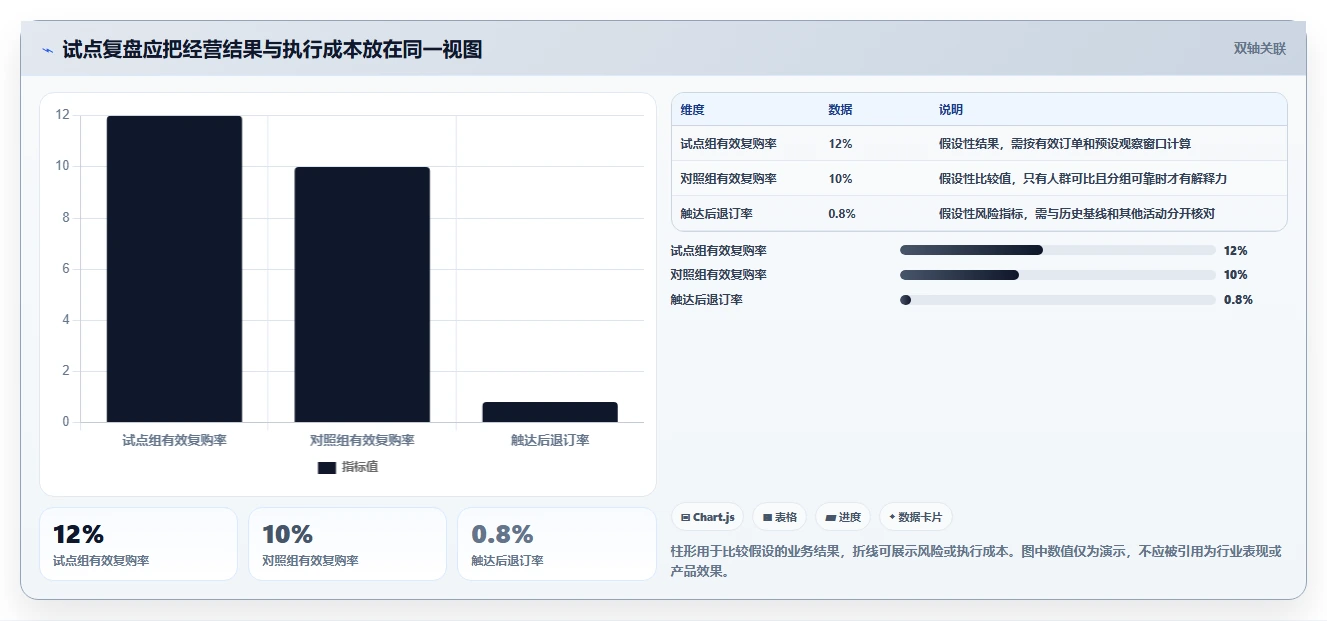Click the 触达后退订率 bar in chart

(x=550, y=412)
